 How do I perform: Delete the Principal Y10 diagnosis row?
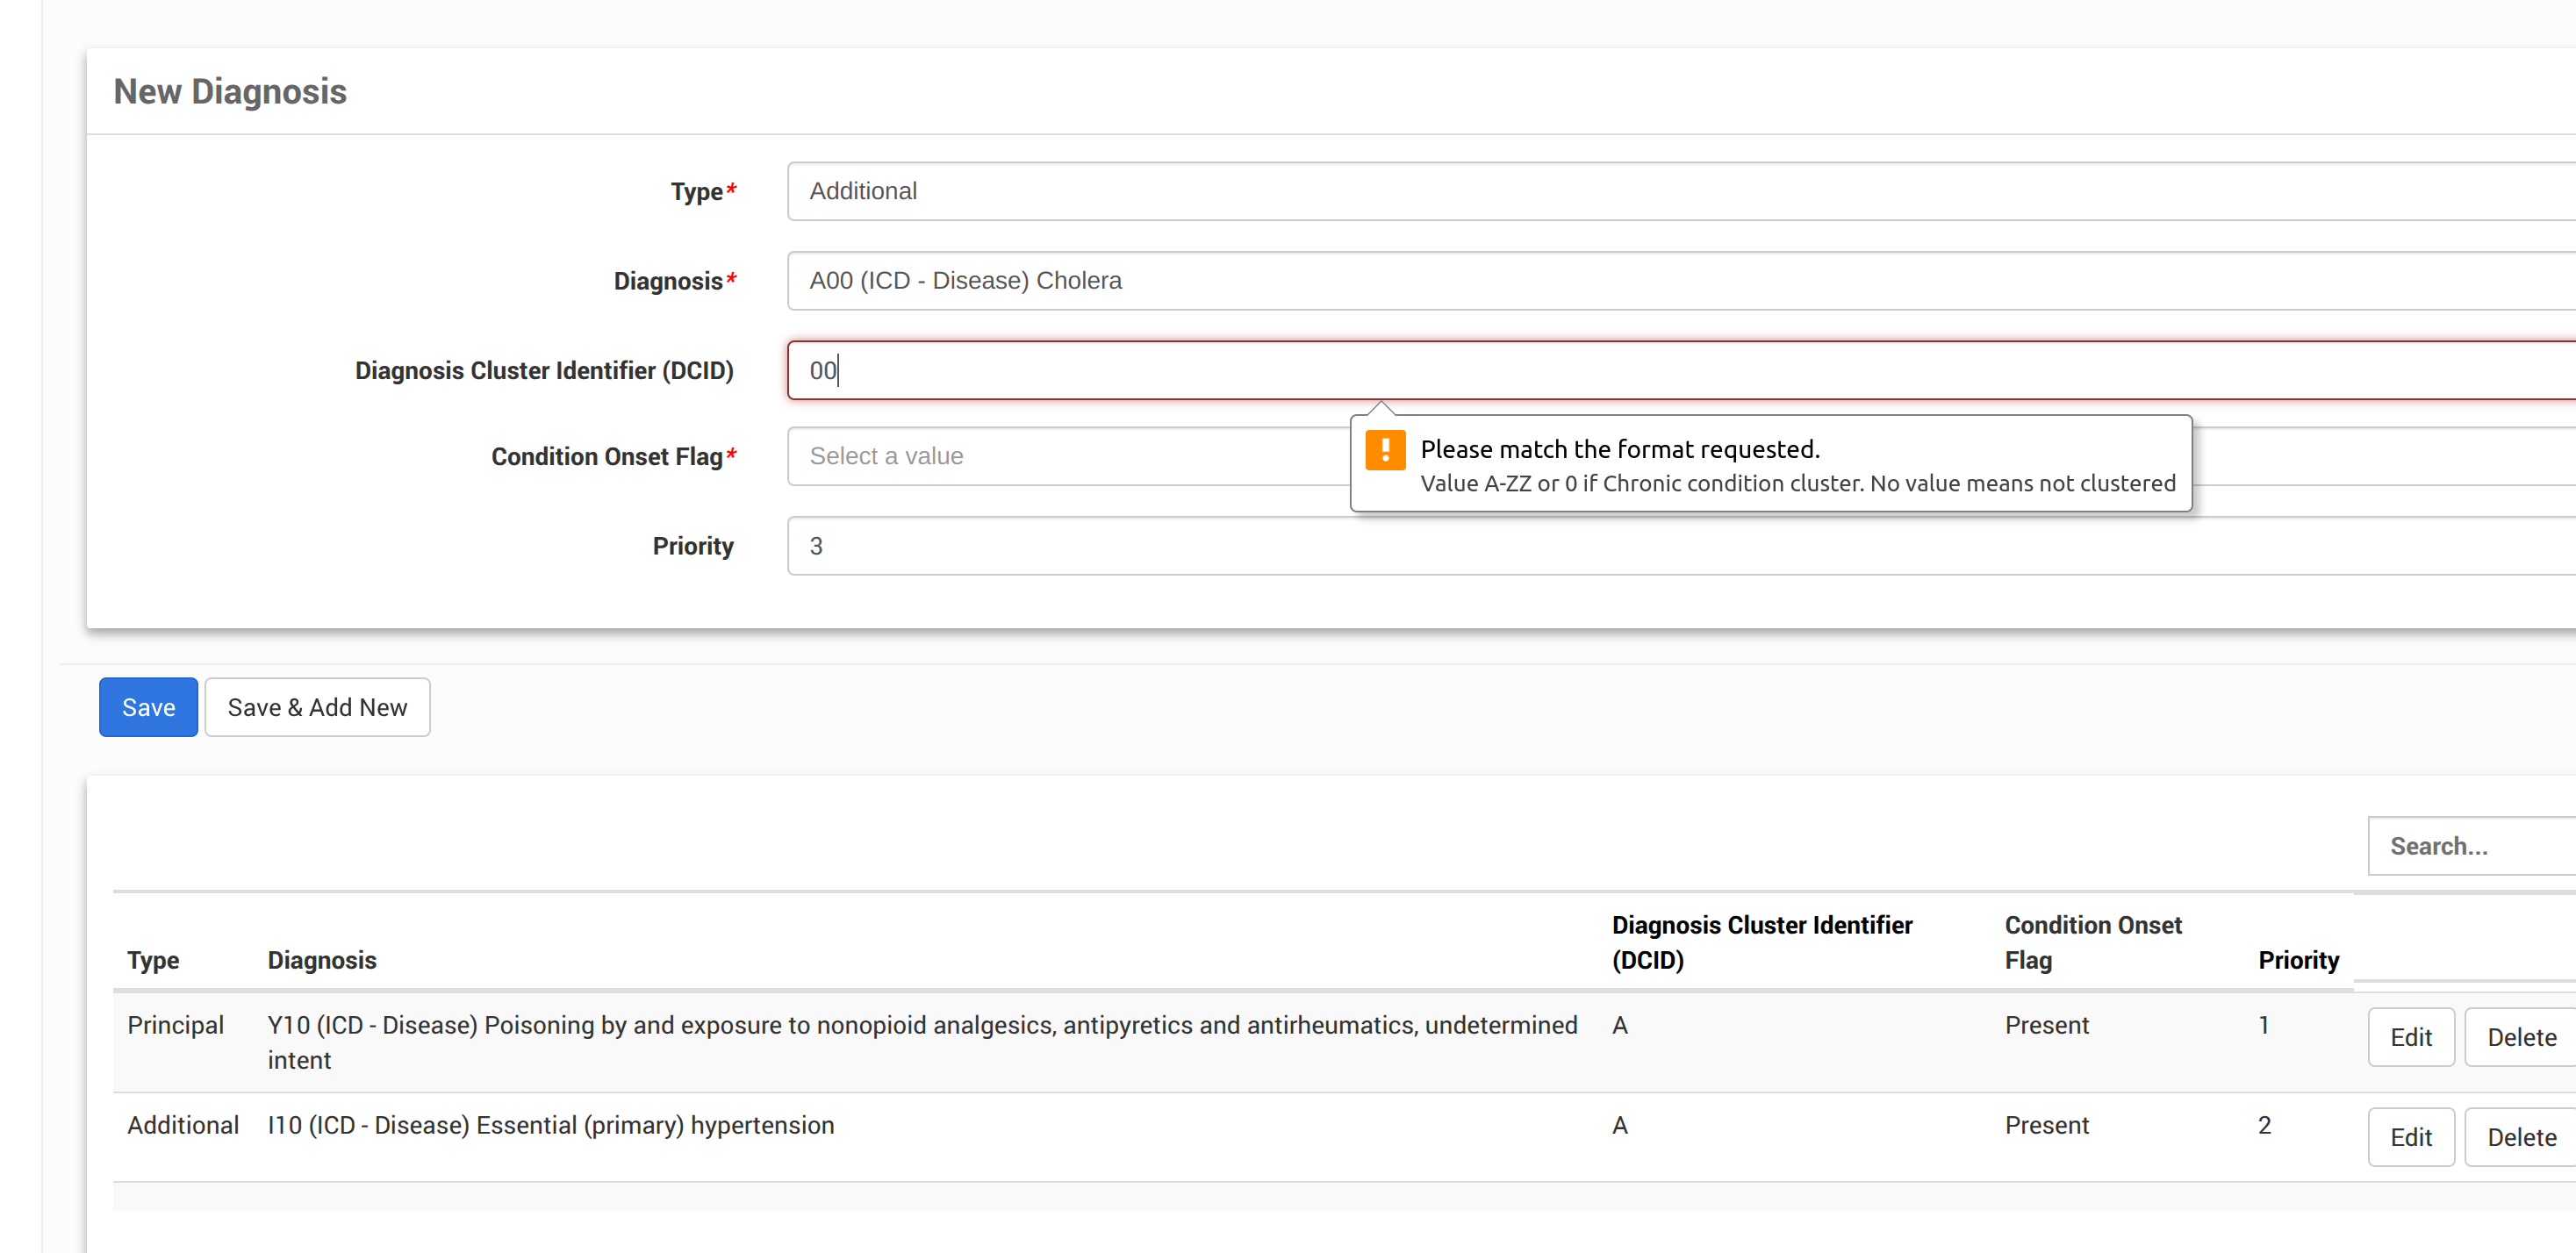pos(2520,1037)
